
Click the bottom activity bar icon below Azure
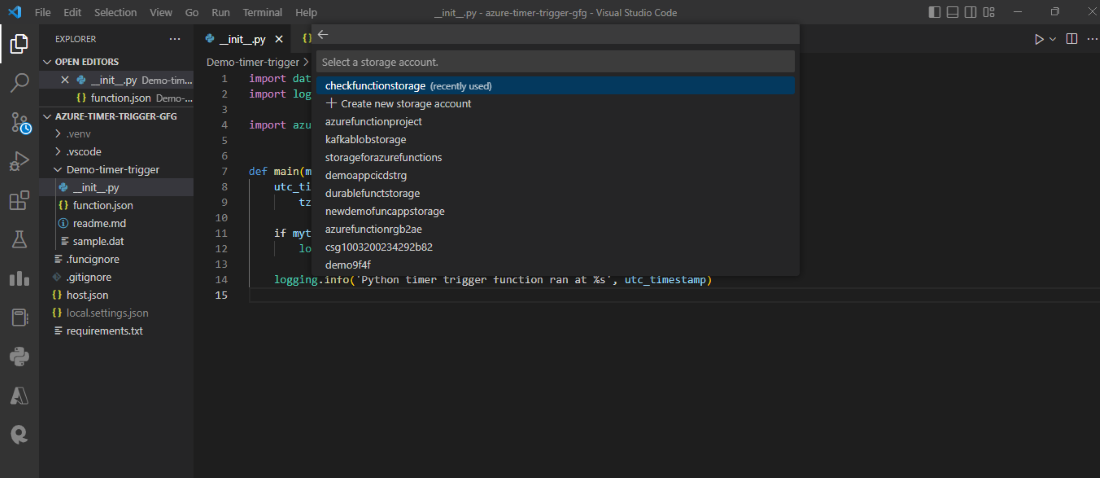(19, 434)
